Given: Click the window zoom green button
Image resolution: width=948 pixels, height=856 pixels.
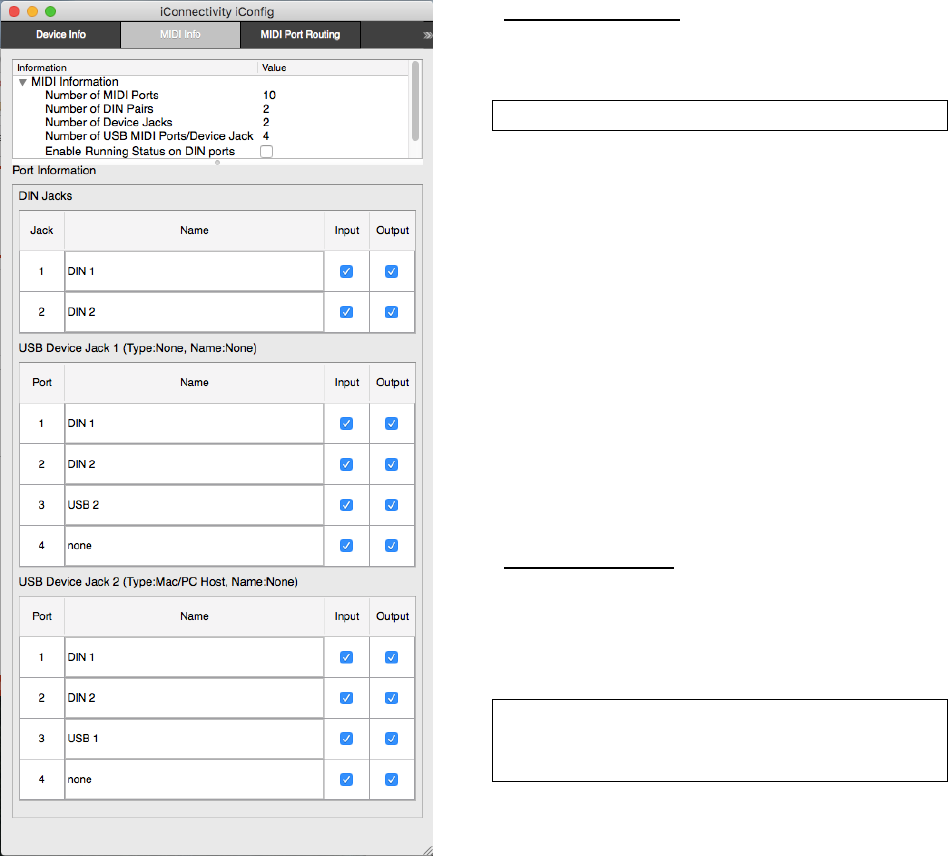Looking at the screenshot, I should click(51, 11).
